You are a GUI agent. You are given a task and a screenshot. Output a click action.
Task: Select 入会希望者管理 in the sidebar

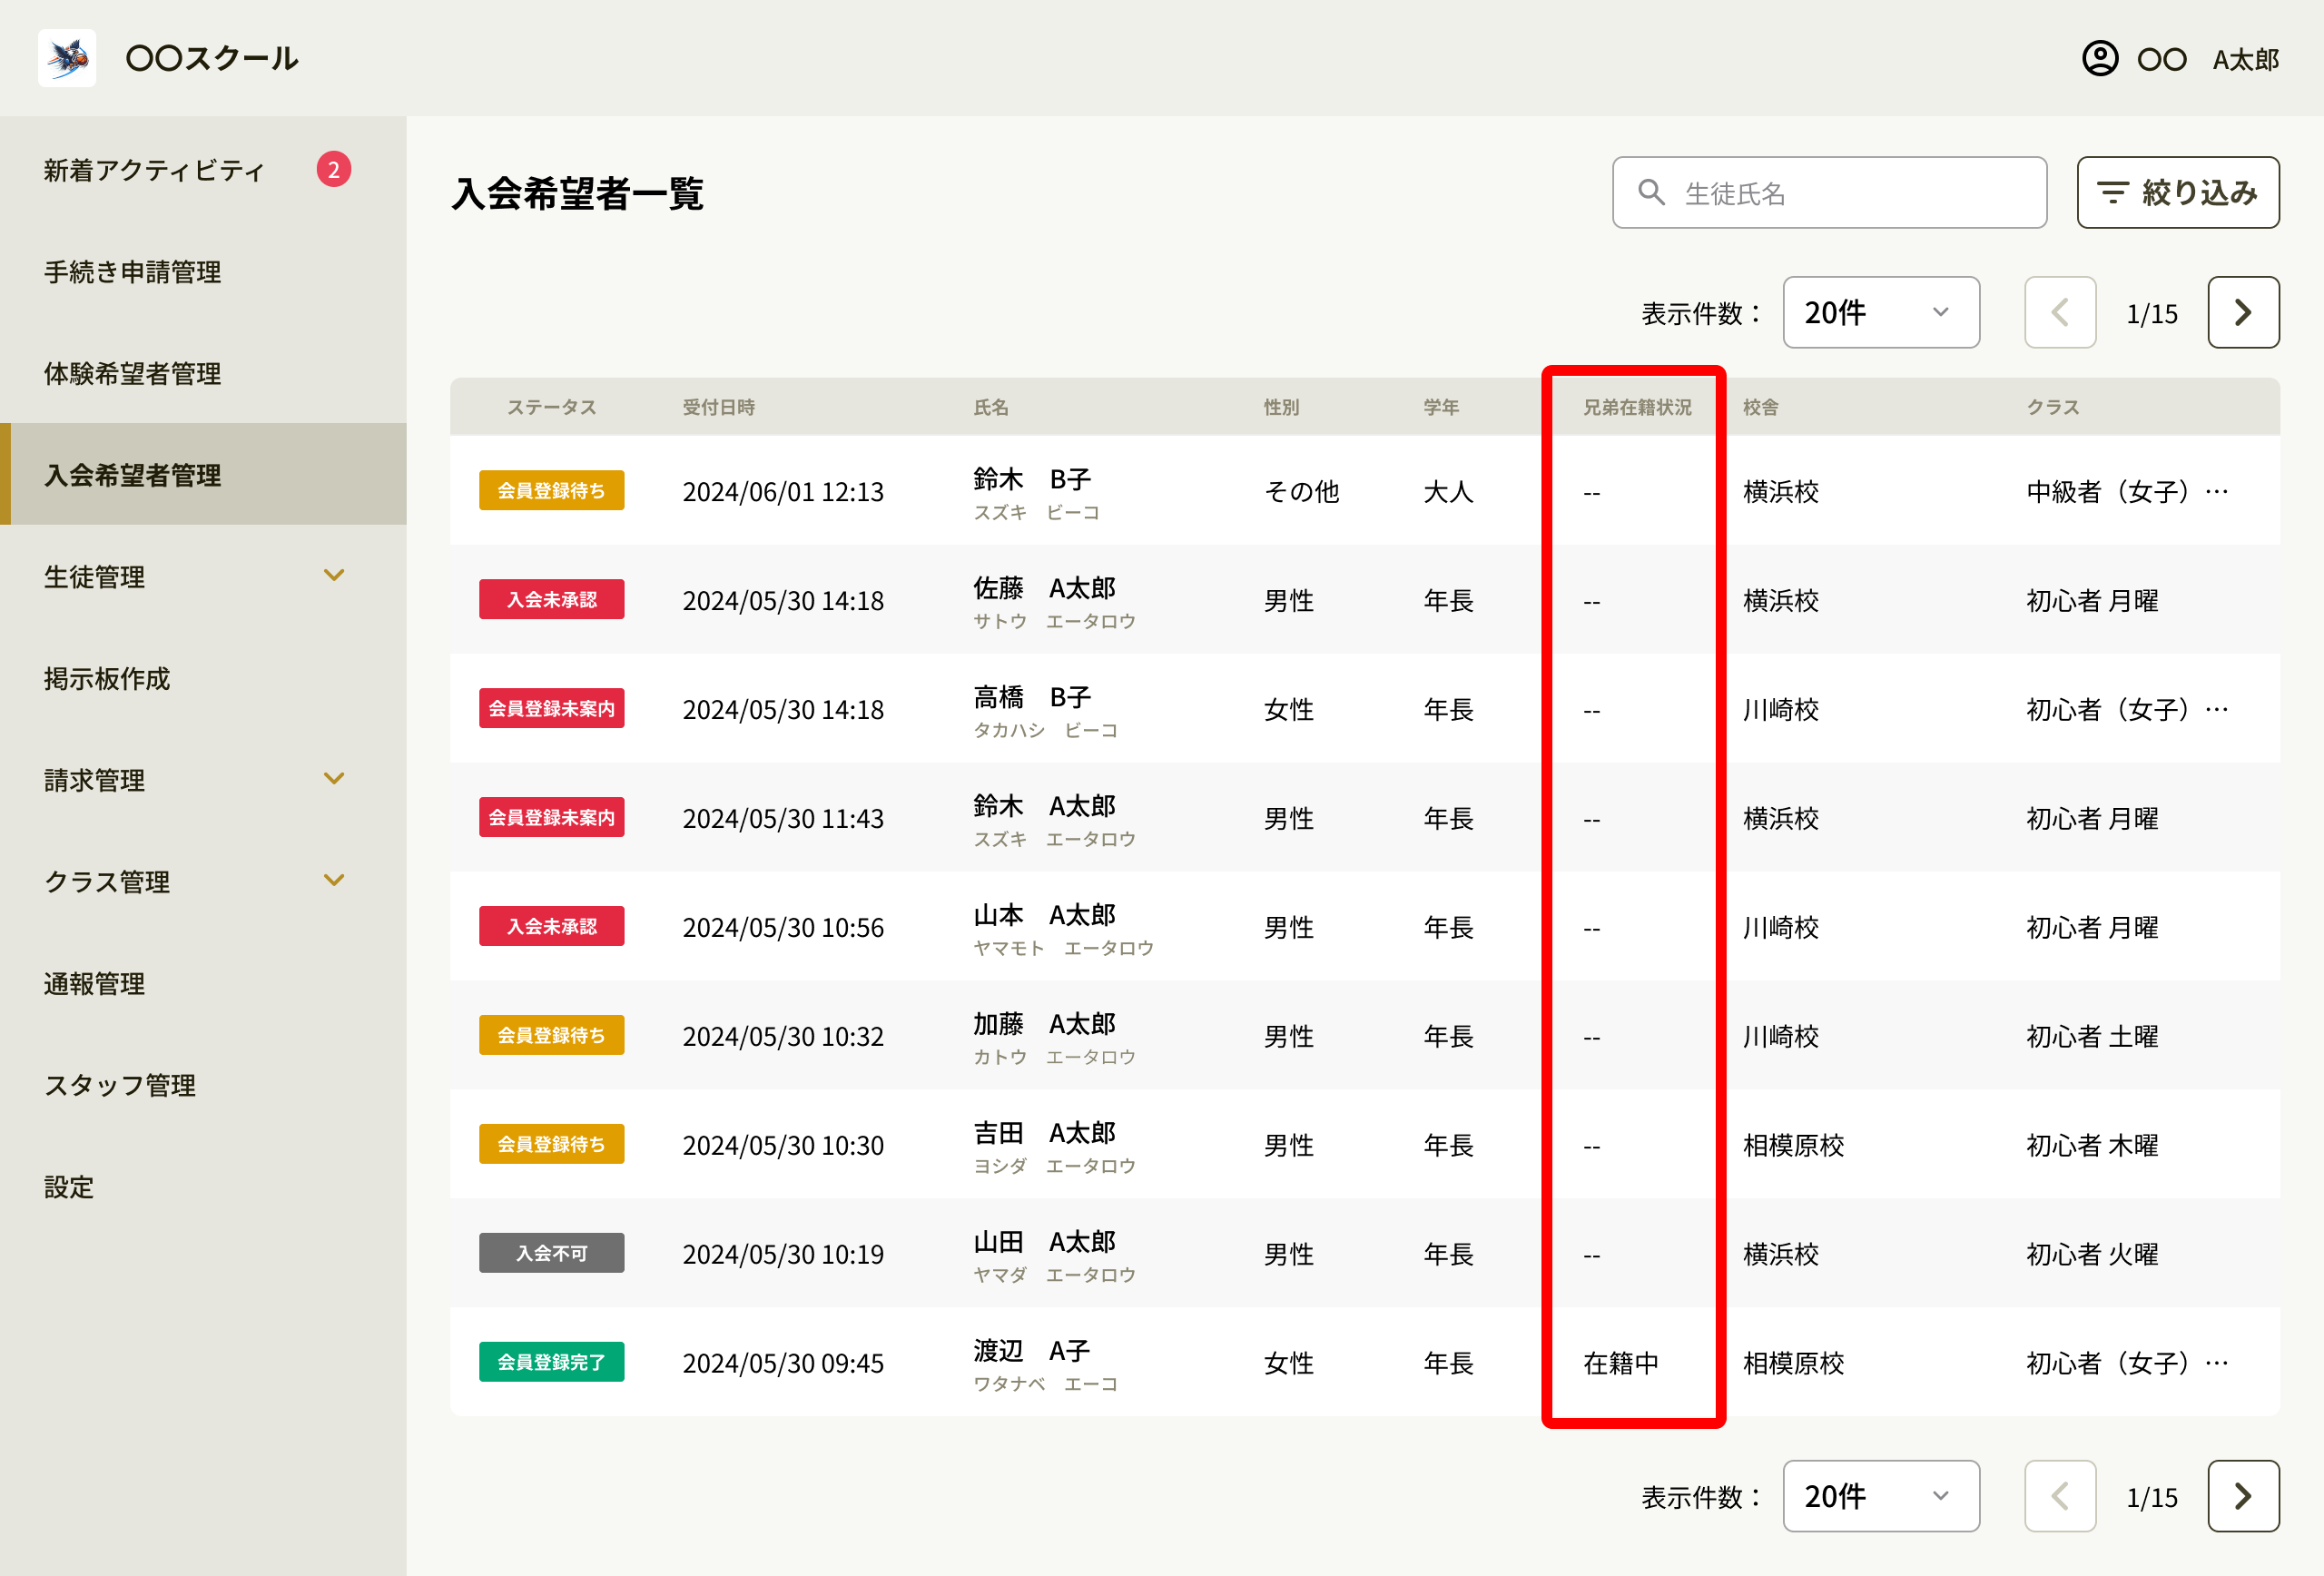(203, 474)
